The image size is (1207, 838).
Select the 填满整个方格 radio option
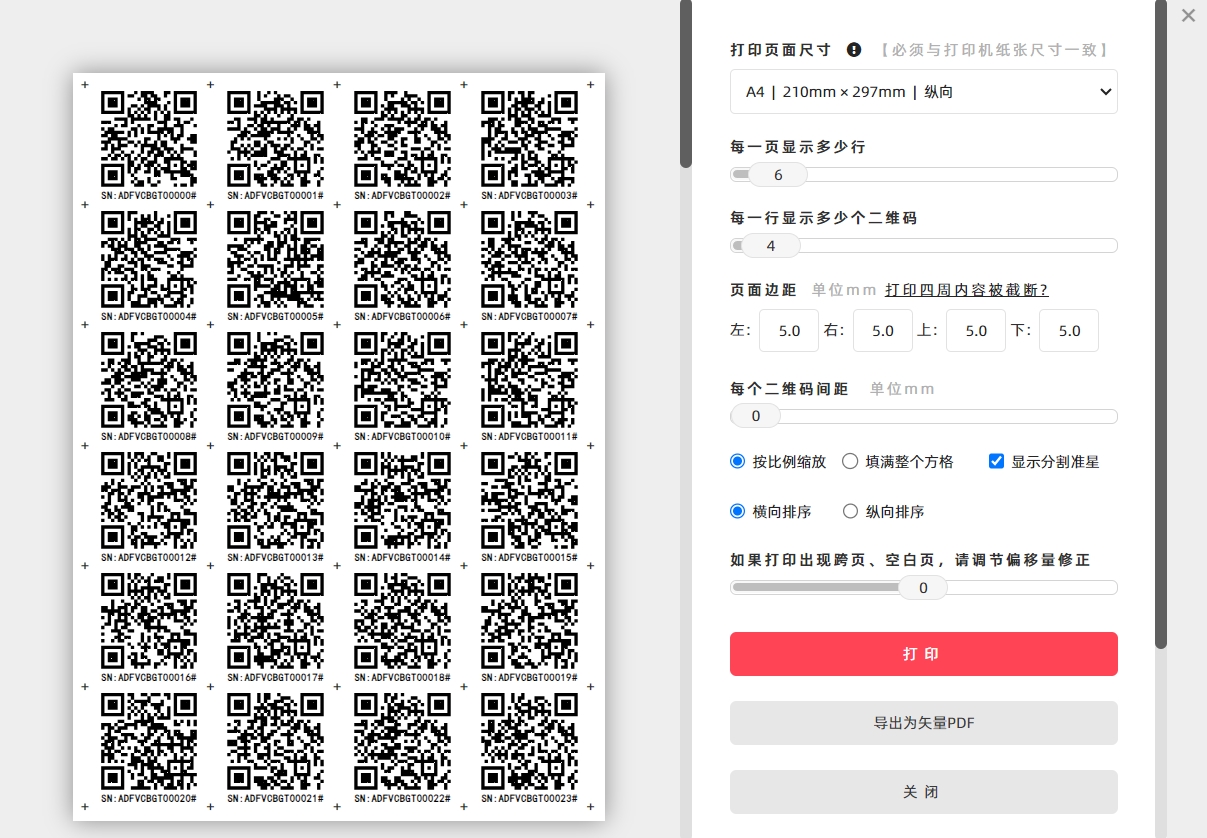tap(850, 462)
